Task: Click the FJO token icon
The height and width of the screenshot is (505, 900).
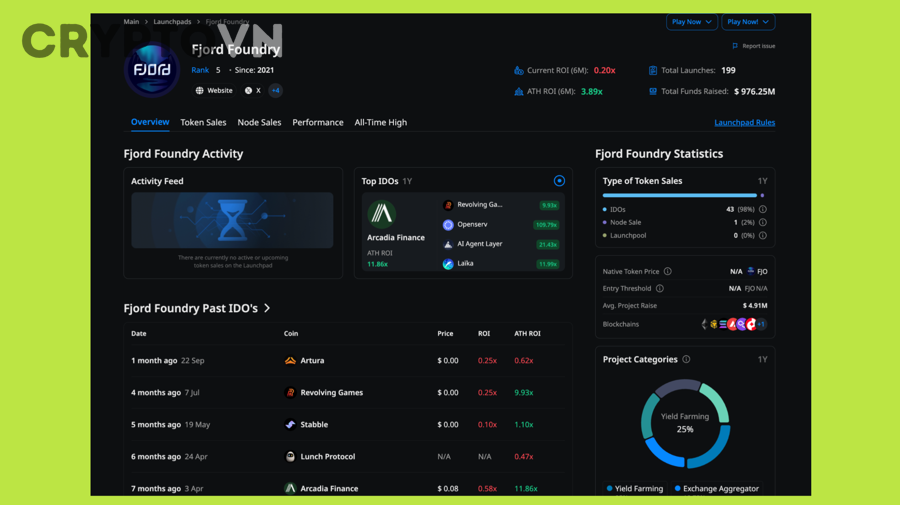Action: [x=751, y=271]
